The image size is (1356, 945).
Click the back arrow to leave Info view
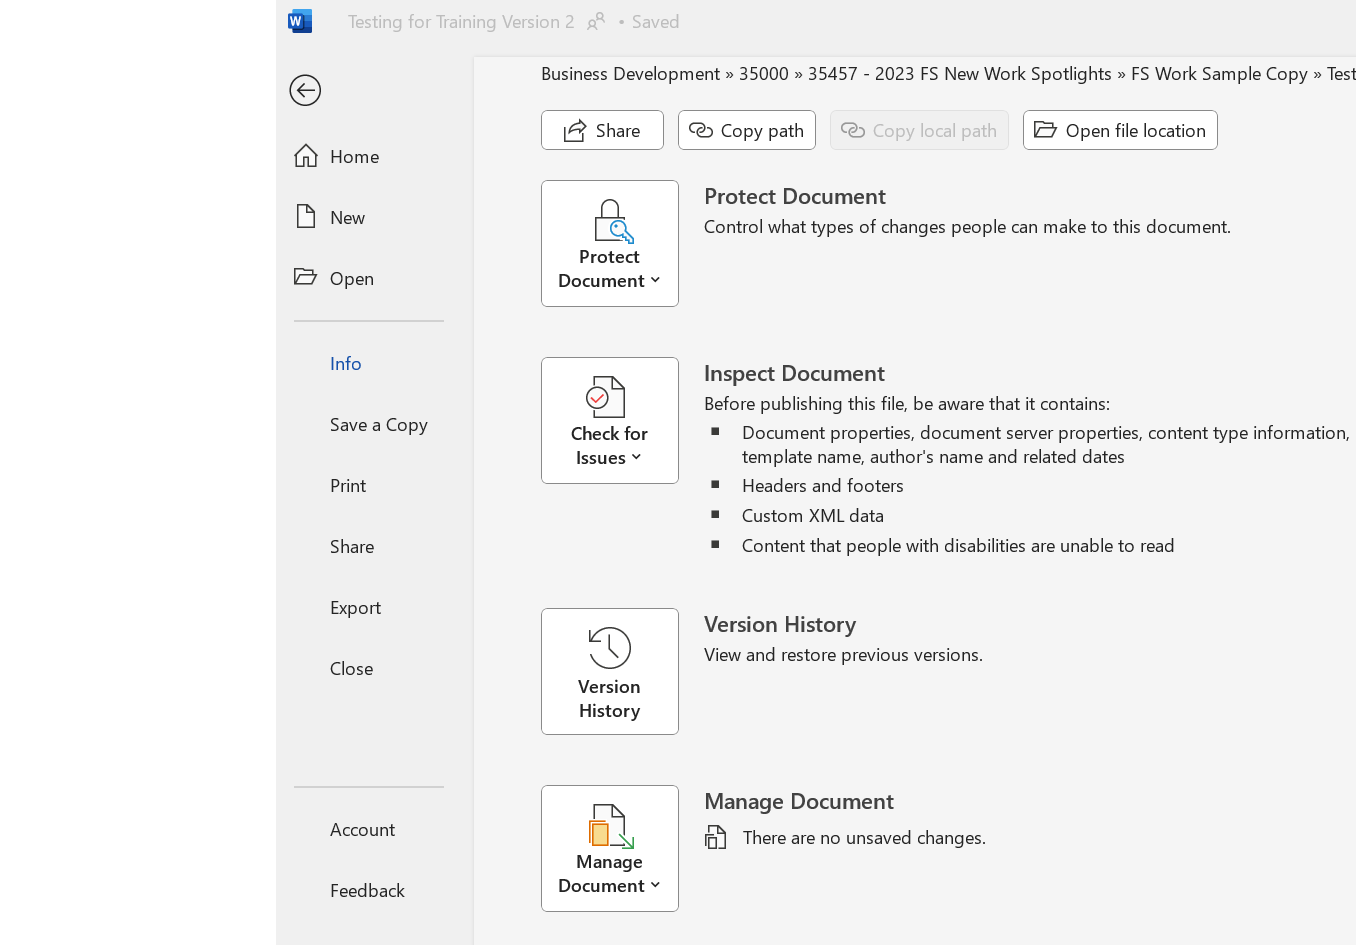pyautogui.click(x=304, y=90)
